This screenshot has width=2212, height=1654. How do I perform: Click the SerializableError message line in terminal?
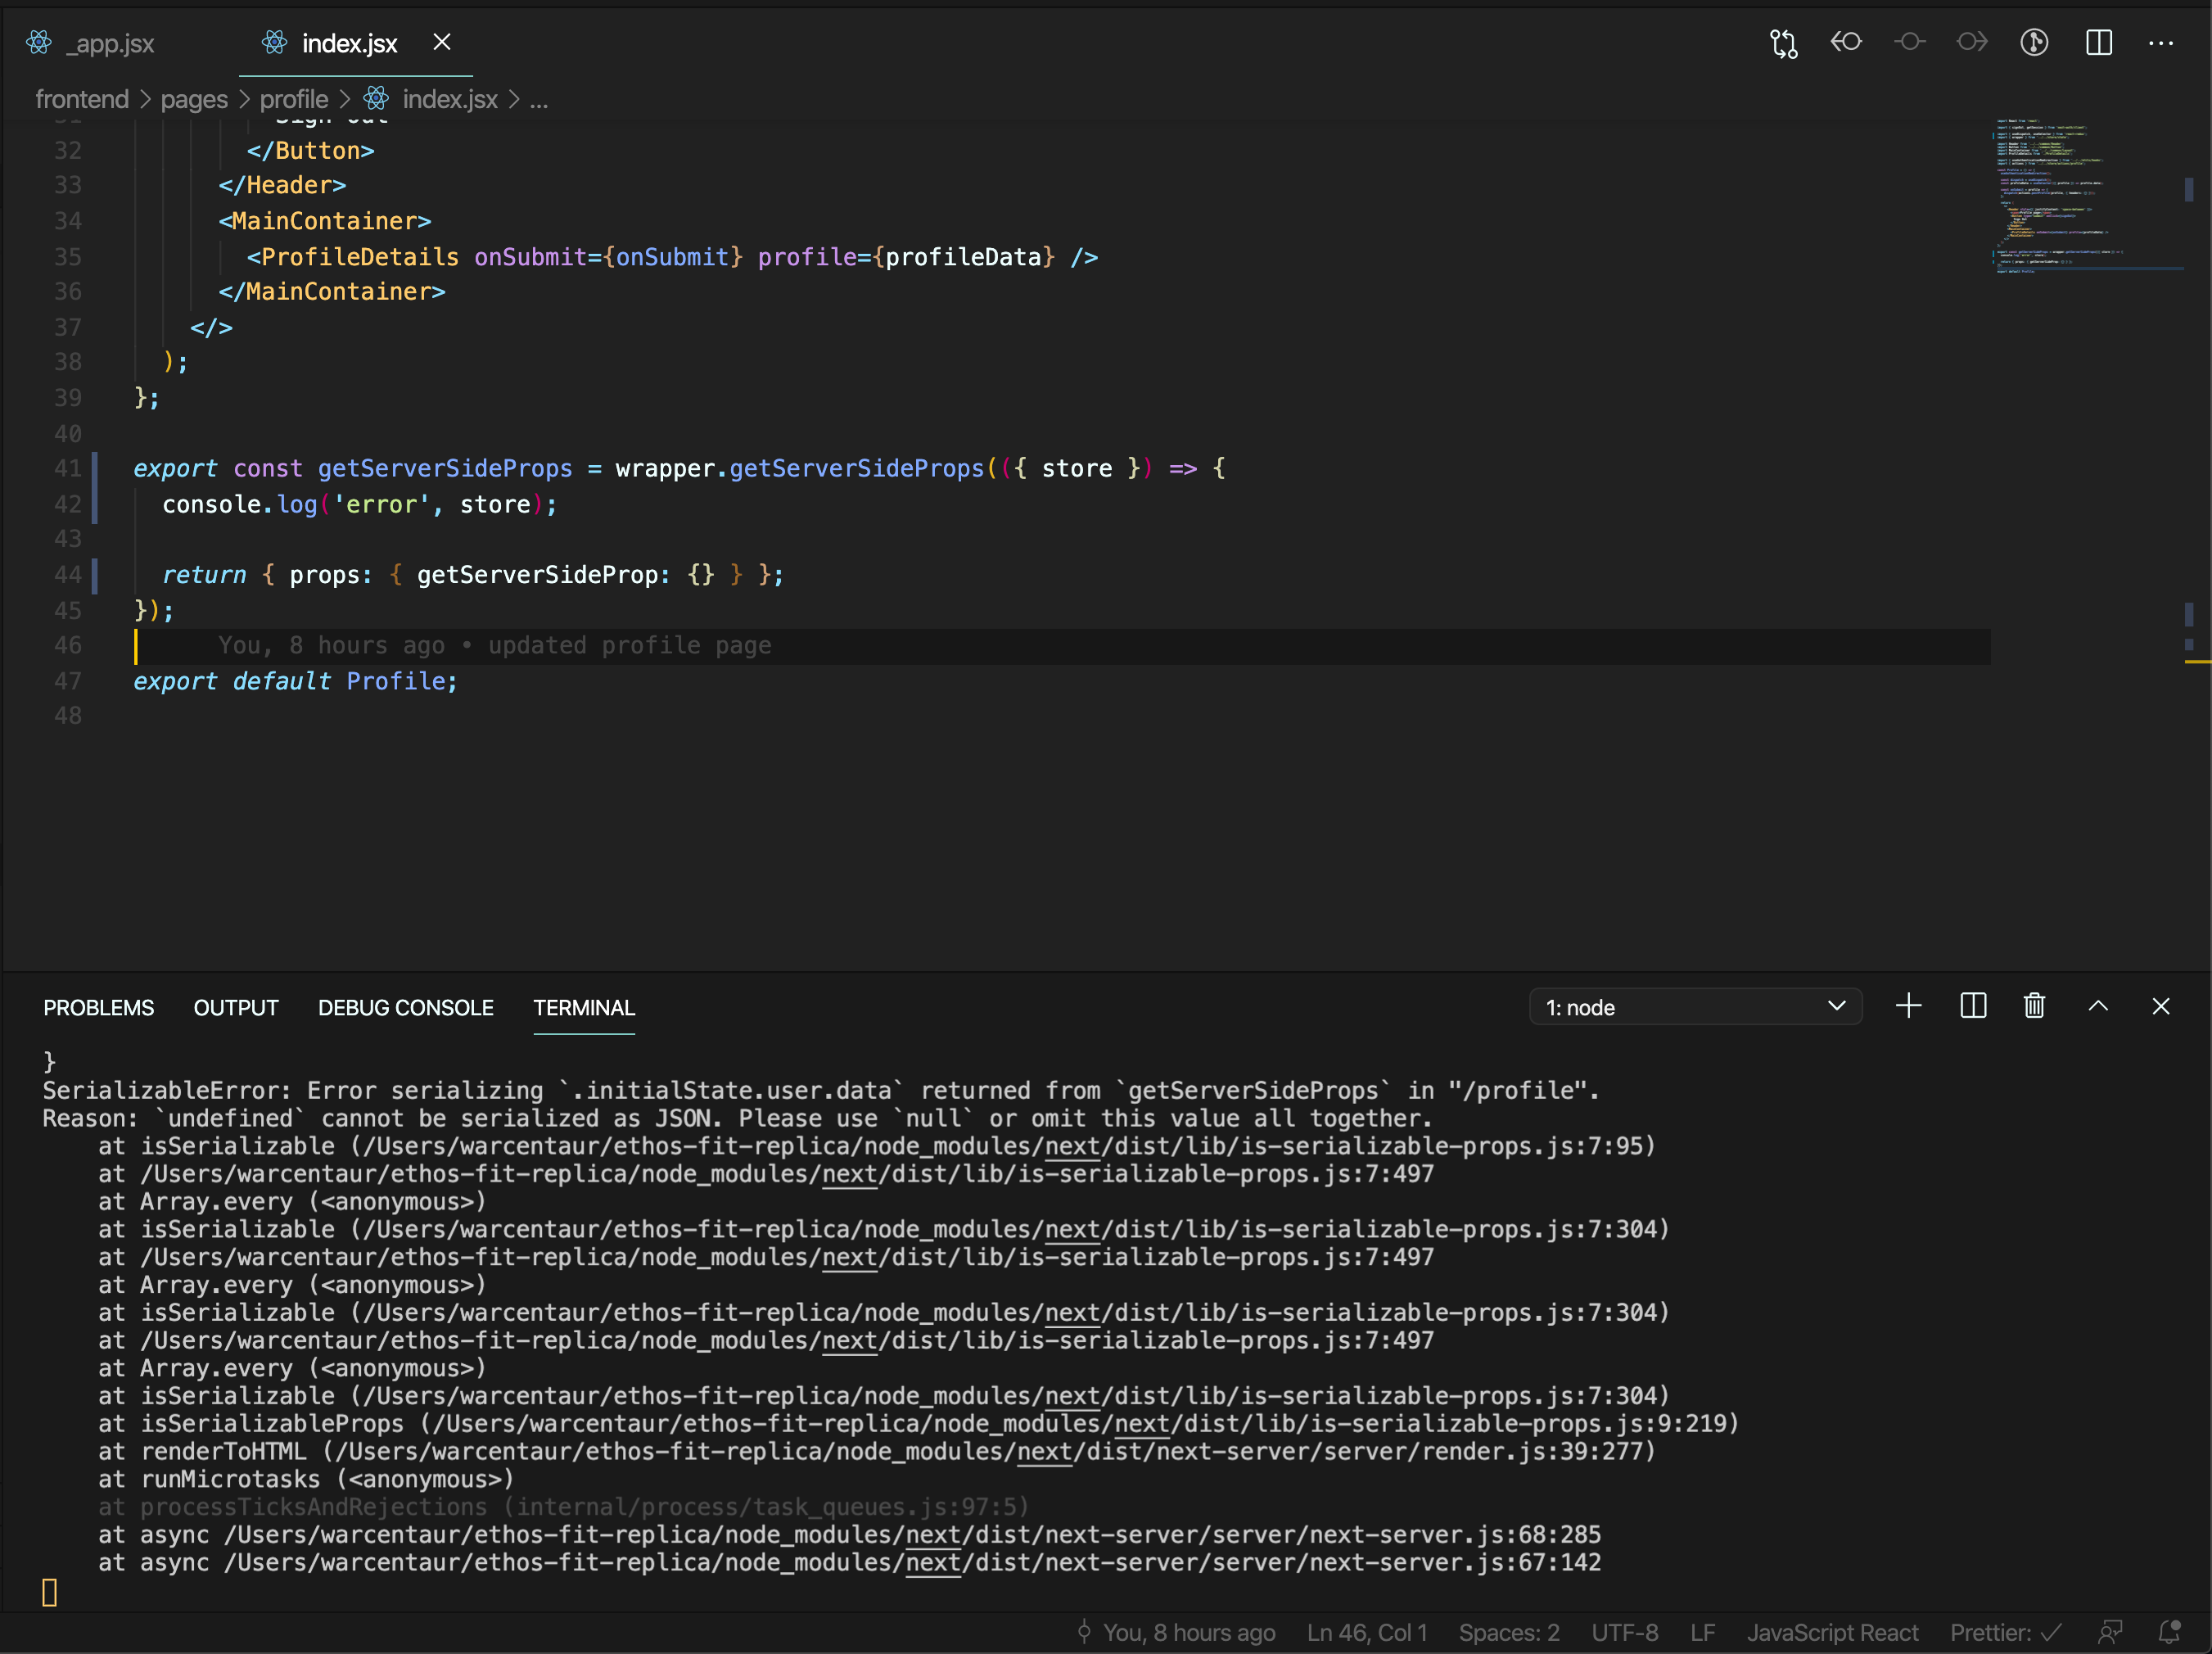coord(821,1090)
